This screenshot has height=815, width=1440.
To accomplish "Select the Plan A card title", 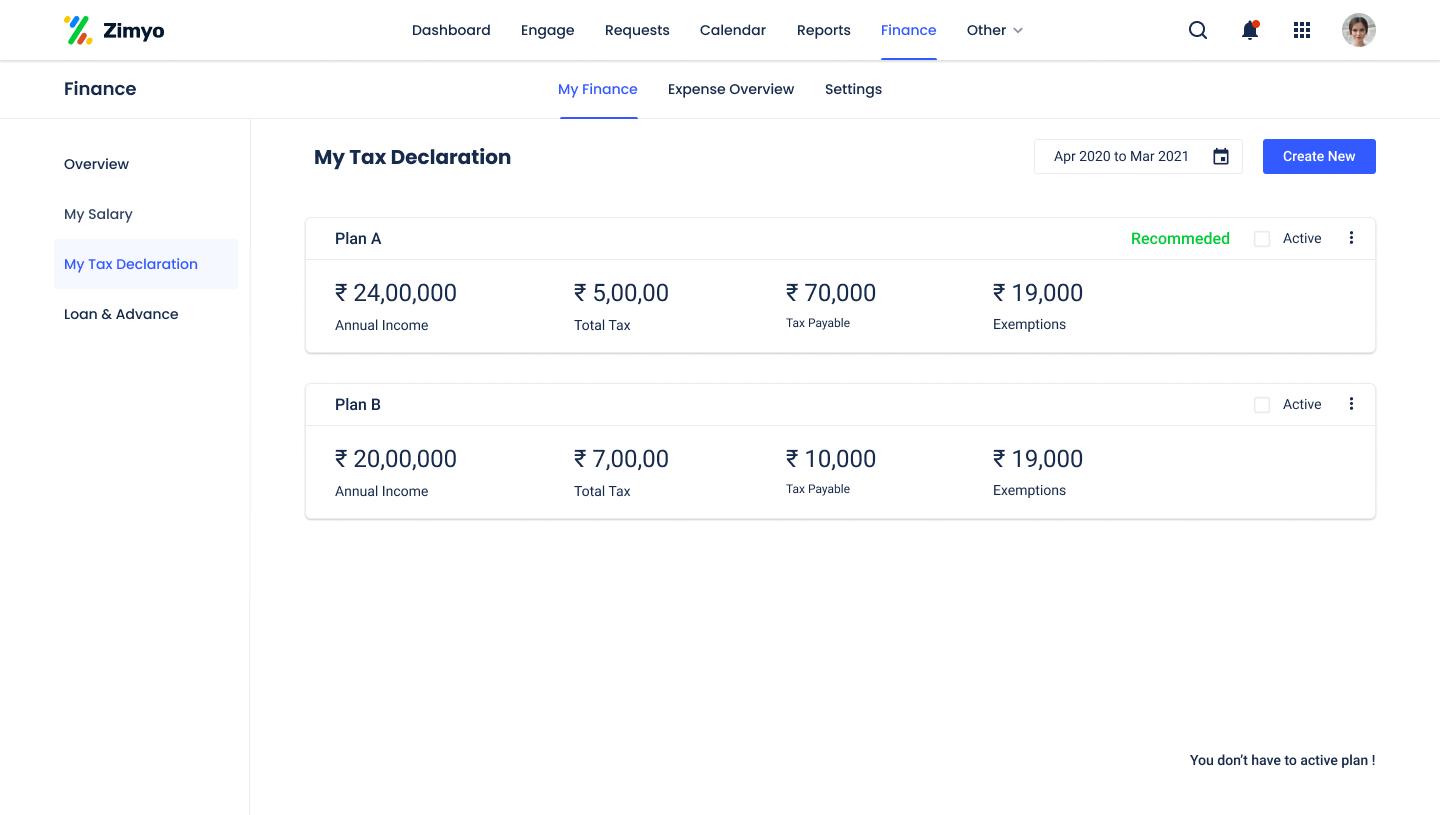I will click(358, 239).
